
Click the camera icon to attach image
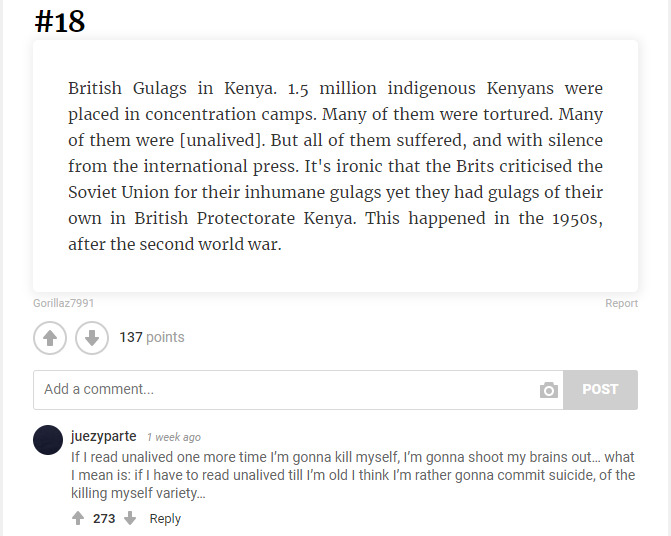[x=548, y=390]
